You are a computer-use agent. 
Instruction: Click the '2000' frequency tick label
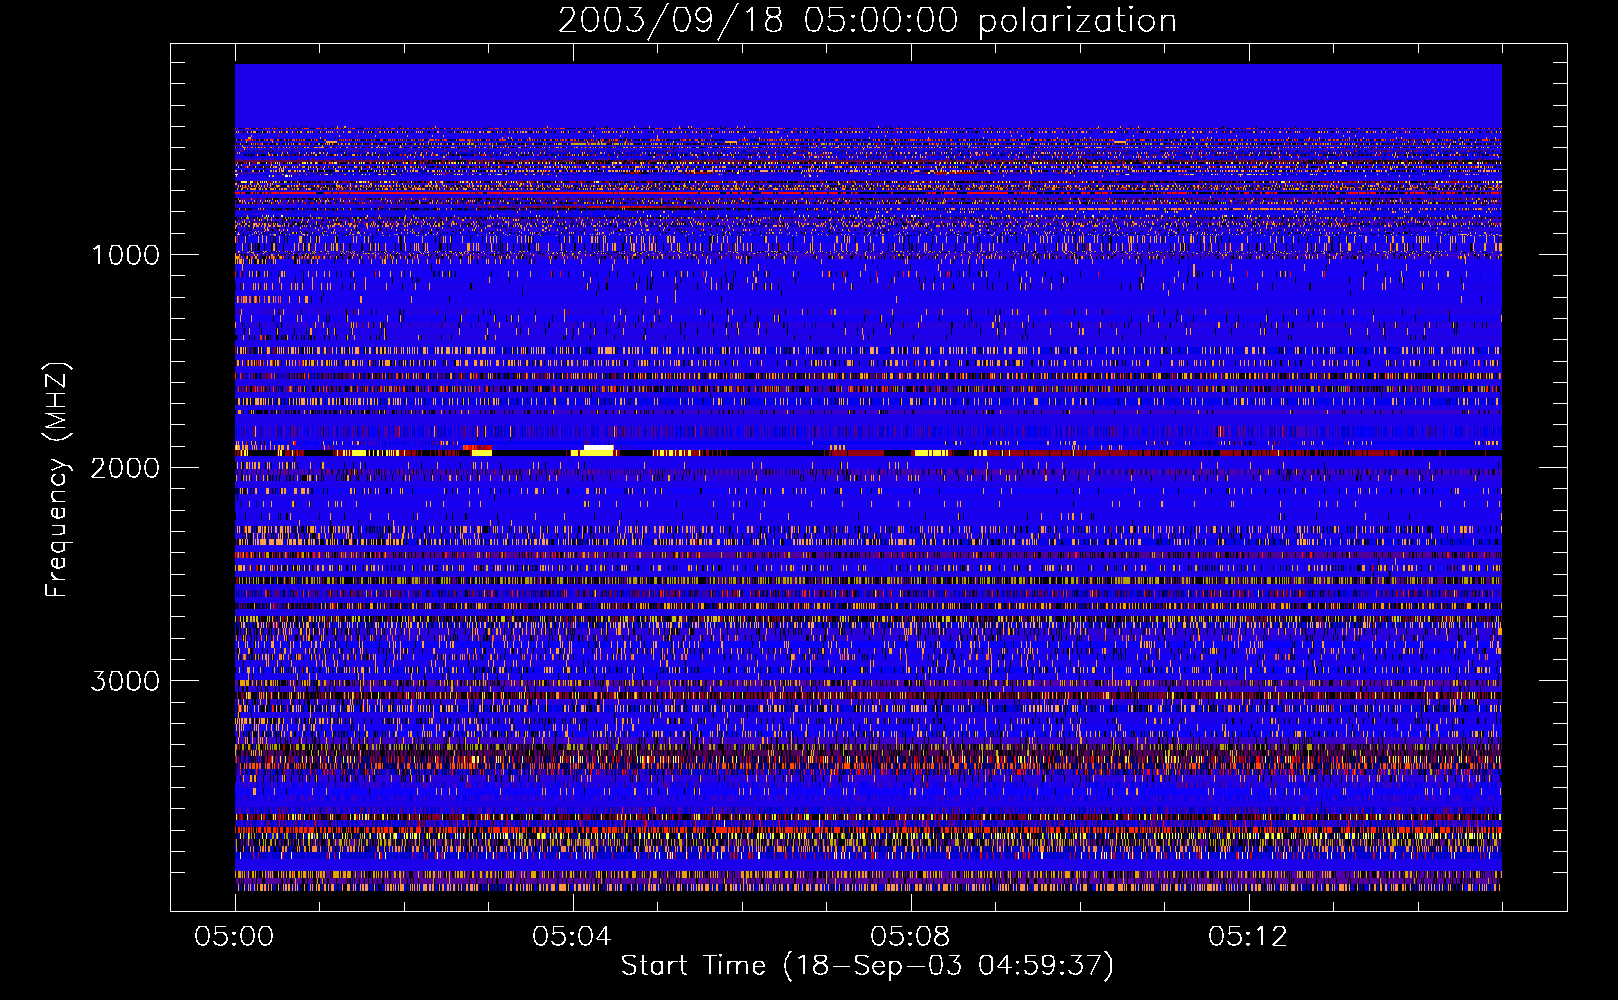click(x=125, y=468)
